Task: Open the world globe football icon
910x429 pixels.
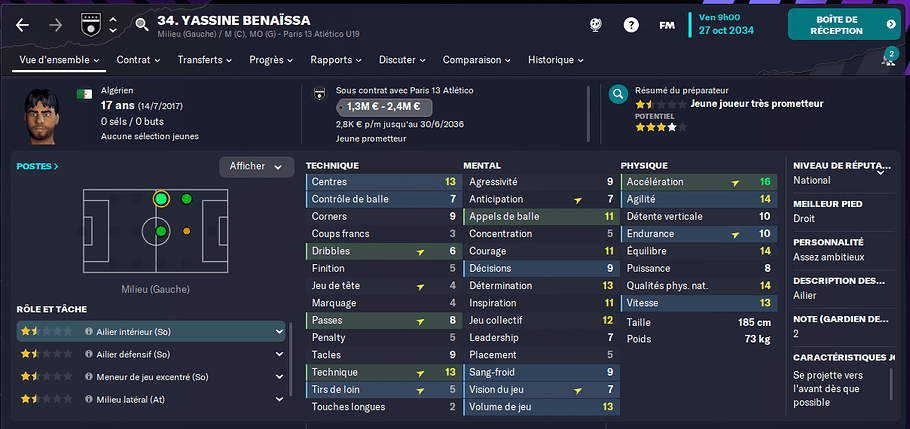Action: [596, 25]
